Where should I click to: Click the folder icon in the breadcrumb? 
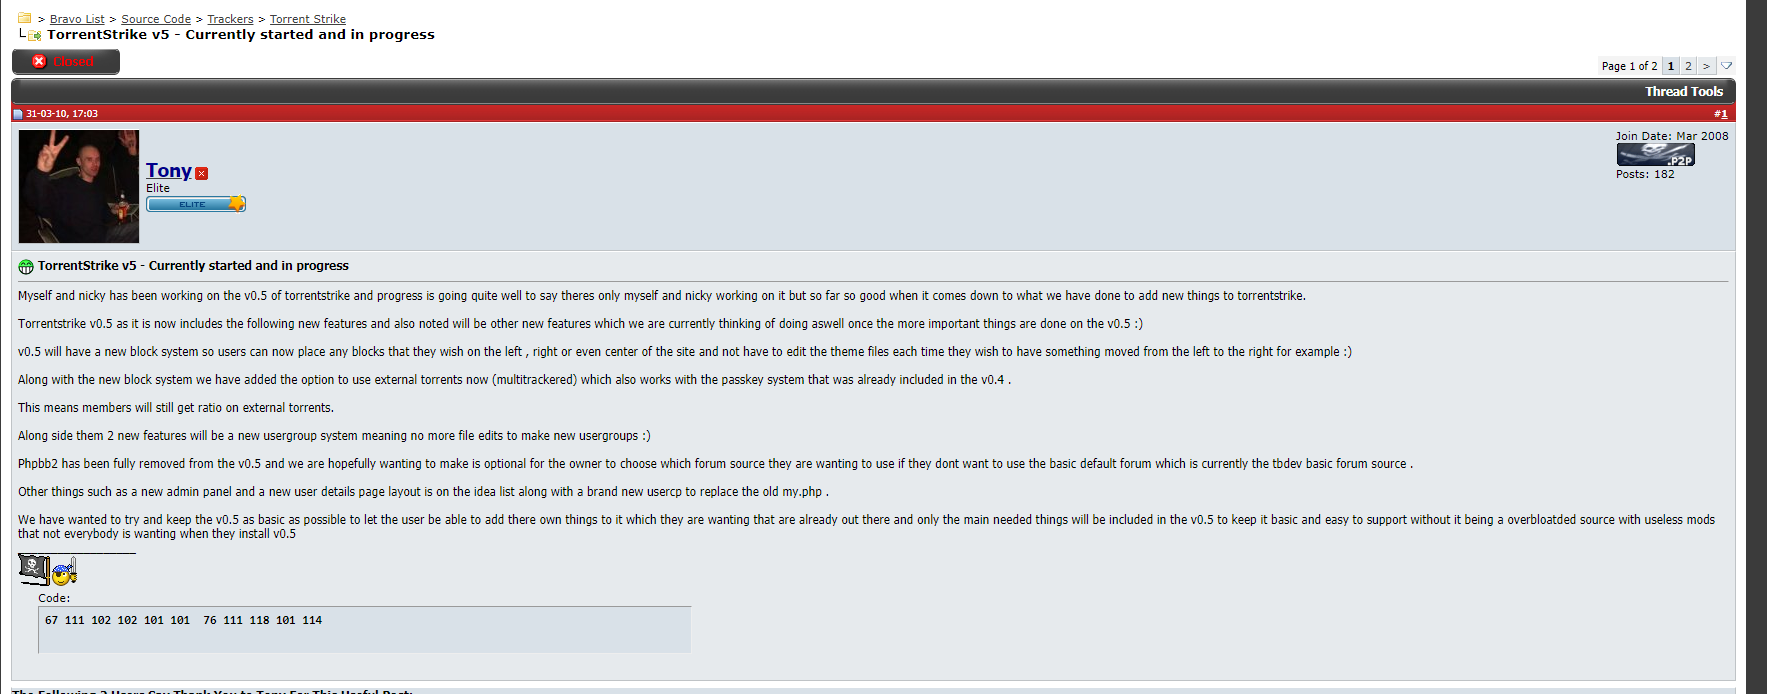[x=24, y=18]
